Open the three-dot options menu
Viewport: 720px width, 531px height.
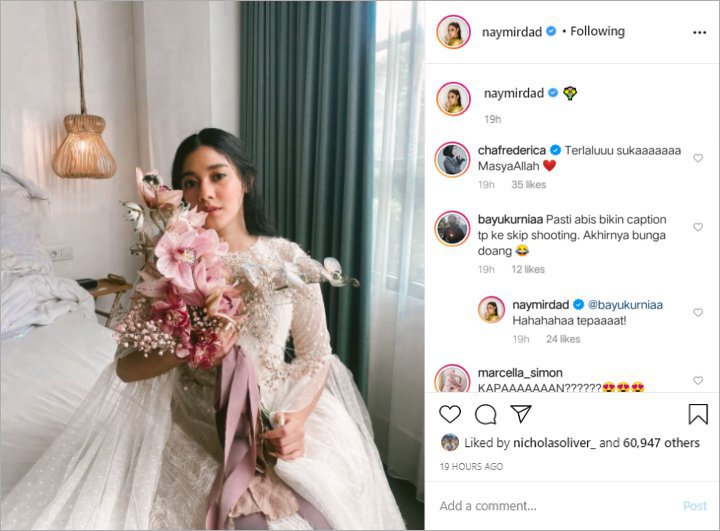click(699, 32)
